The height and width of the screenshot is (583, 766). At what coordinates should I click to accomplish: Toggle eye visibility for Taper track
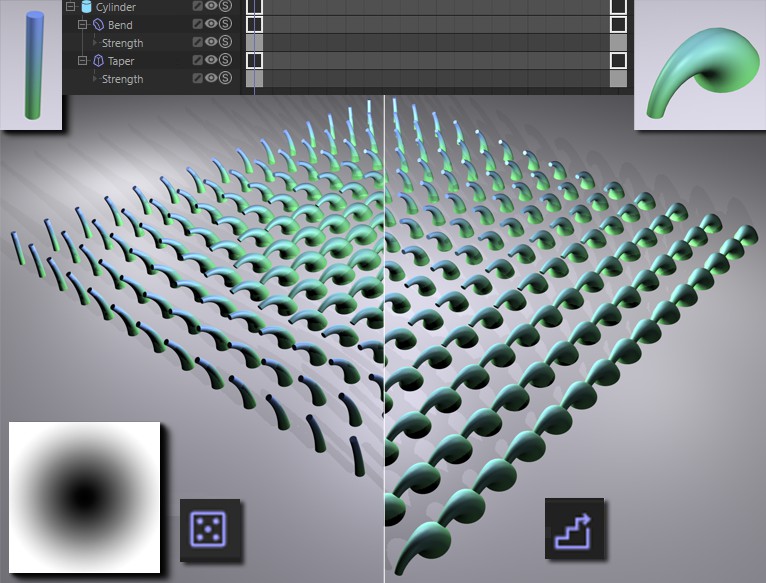click(211, 60)
